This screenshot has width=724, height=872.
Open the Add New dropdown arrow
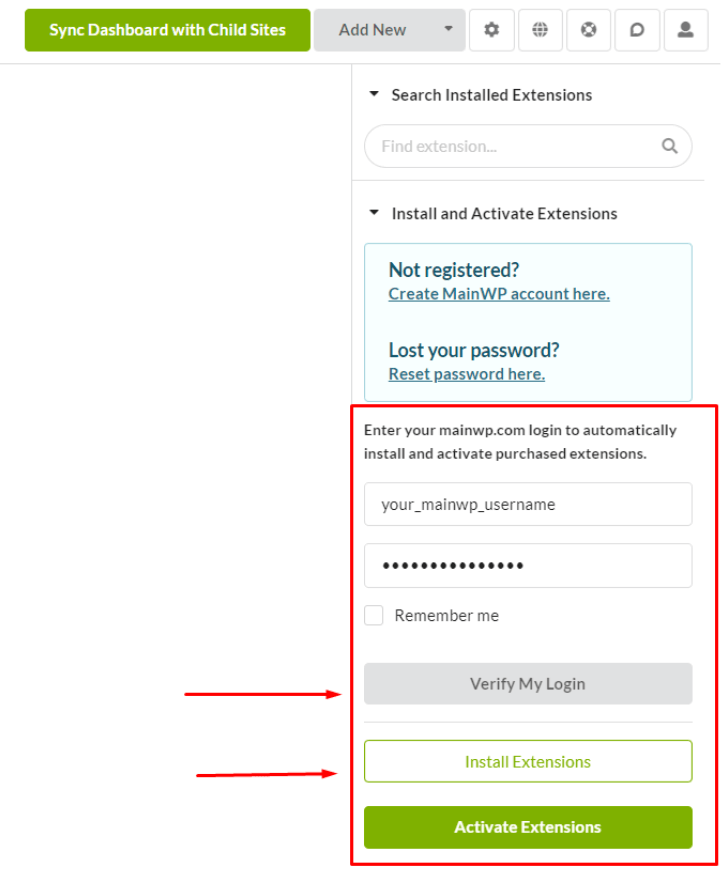(450, 29)
